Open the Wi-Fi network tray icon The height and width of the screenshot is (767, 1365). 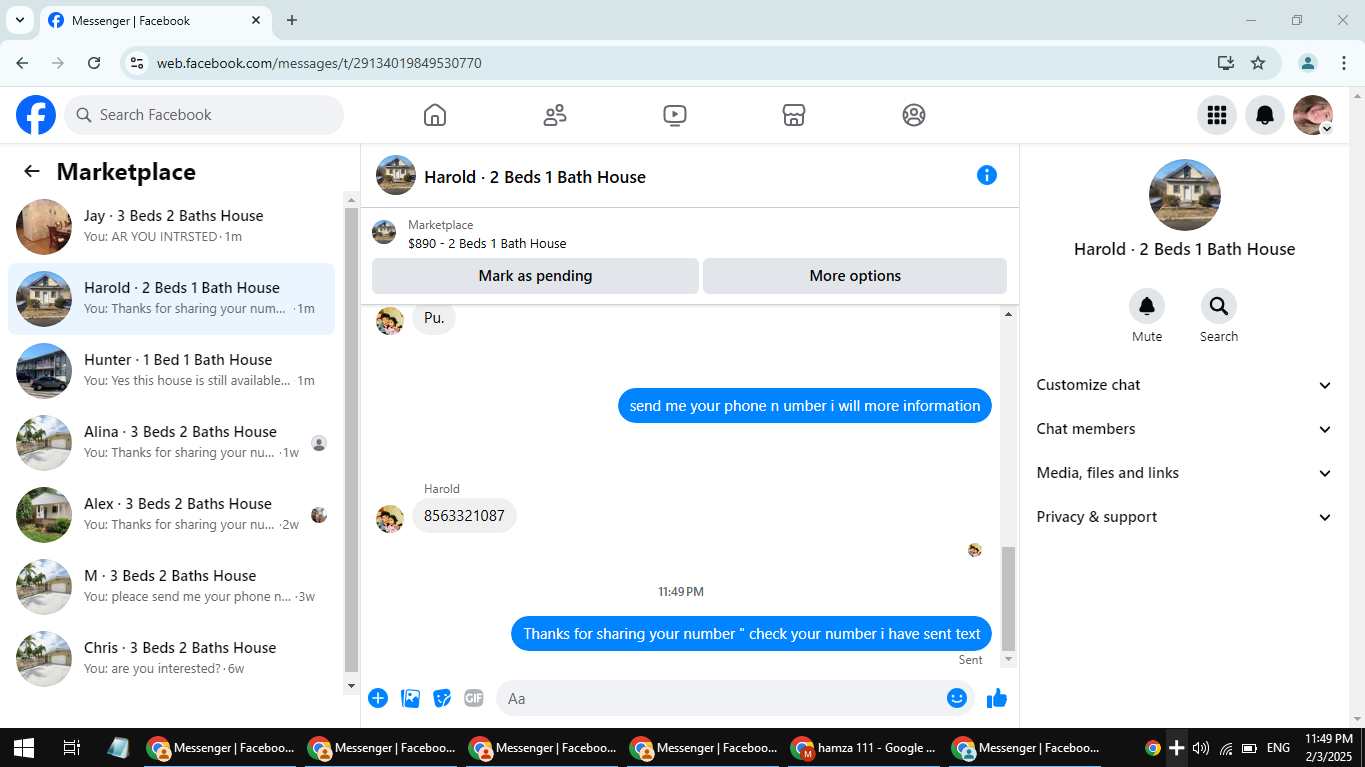click(x=1225, y=748)
